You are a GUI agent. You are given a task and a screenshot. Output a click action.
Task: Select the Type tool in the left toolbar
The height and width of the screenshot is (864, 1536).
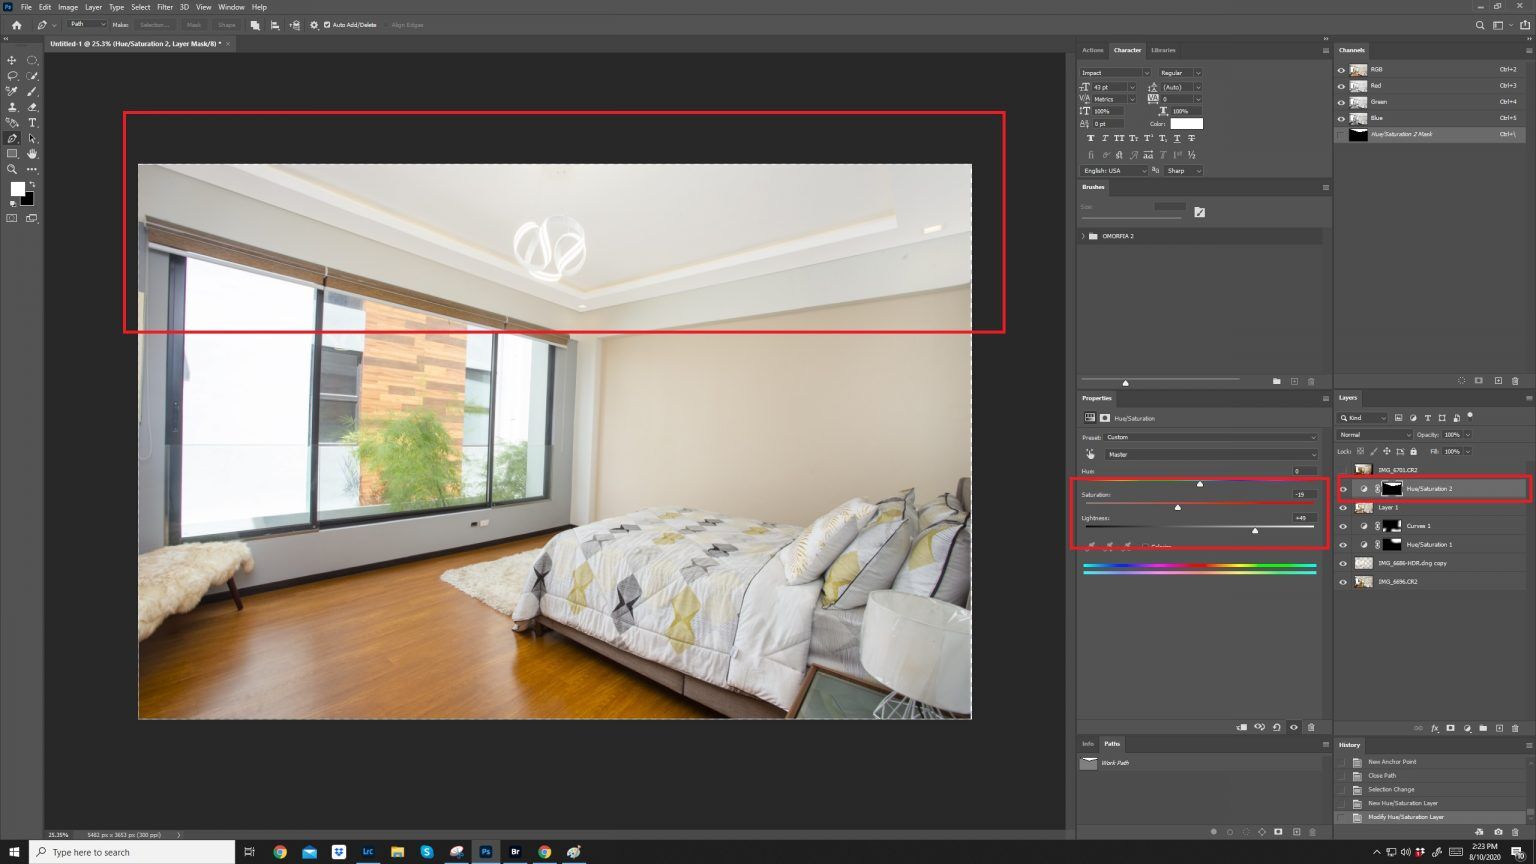[x=33, y=122]
